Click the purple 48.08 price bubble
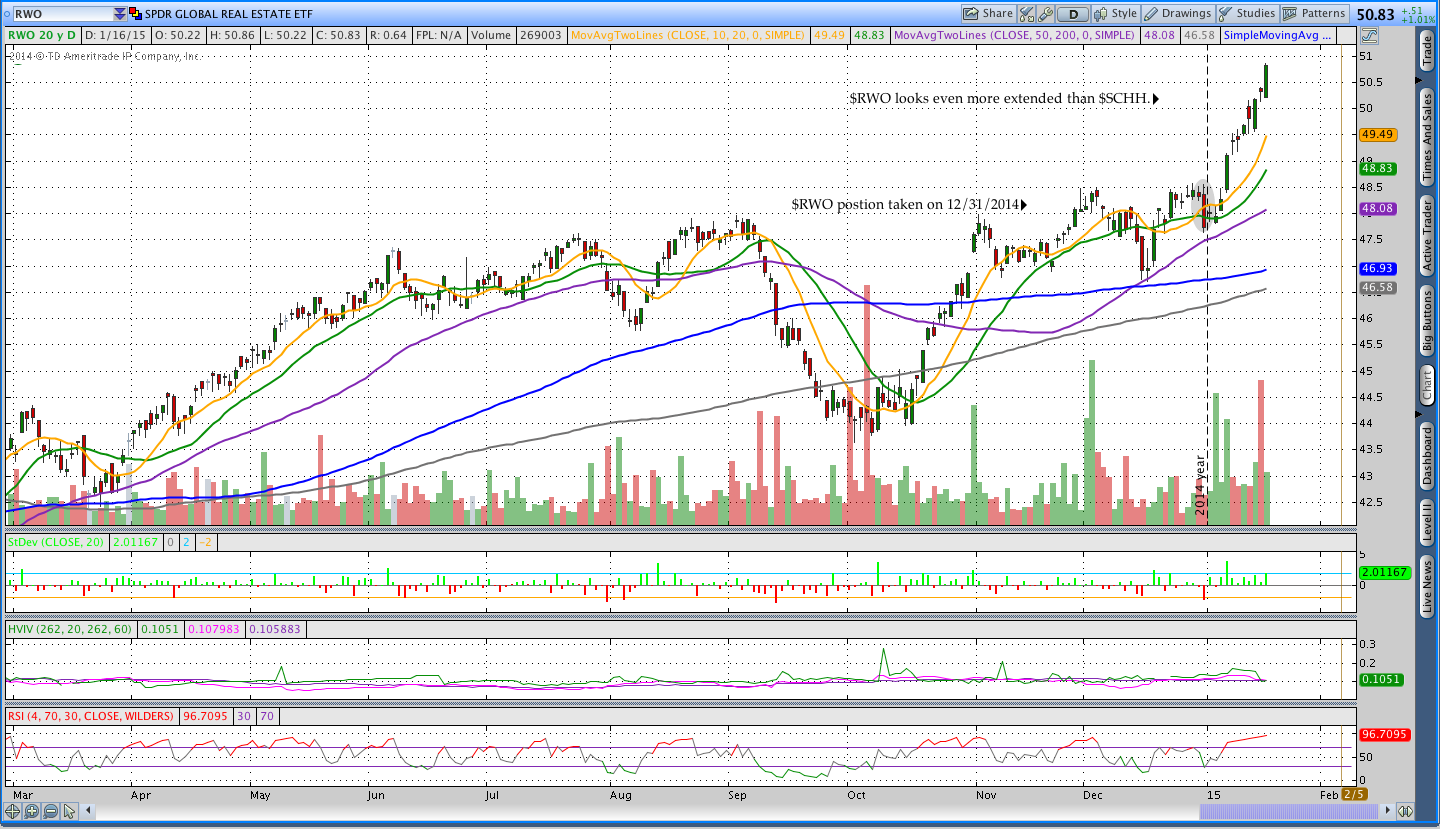 pos(1378,208)
